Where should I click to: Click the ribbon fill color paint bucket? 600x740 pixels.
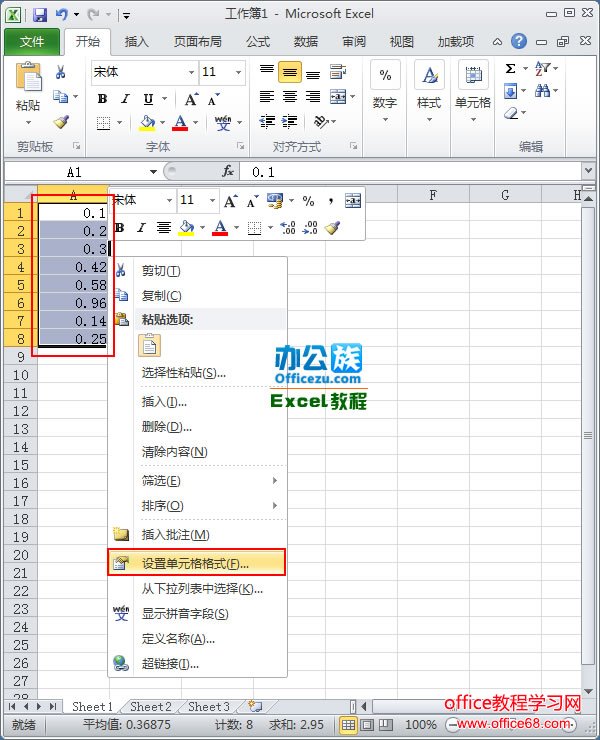point(147,123)
